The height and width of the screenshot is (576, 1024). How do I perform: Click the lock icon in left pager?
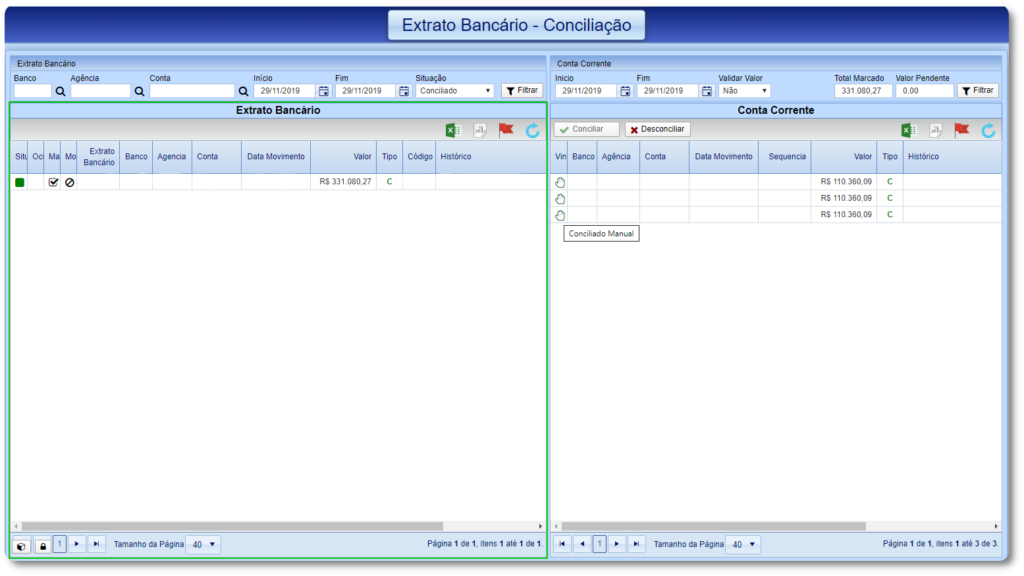42,545
